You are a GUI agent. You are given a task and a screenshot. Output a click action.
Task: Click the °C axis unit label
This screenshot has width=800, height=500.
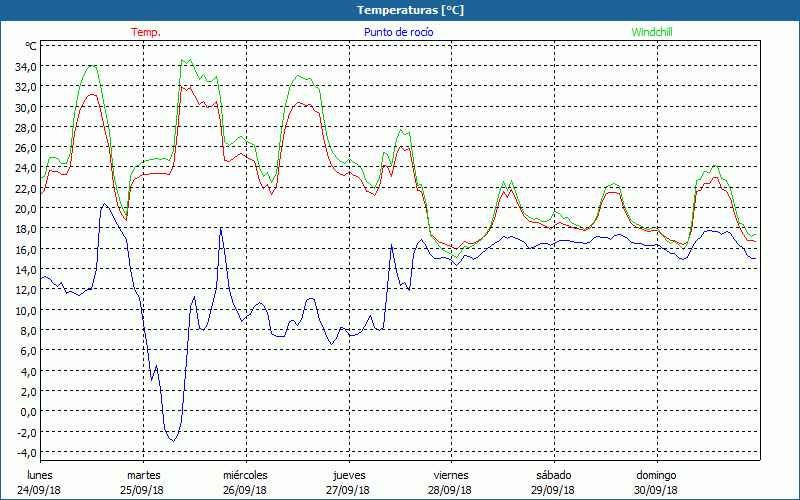(31, 46)
